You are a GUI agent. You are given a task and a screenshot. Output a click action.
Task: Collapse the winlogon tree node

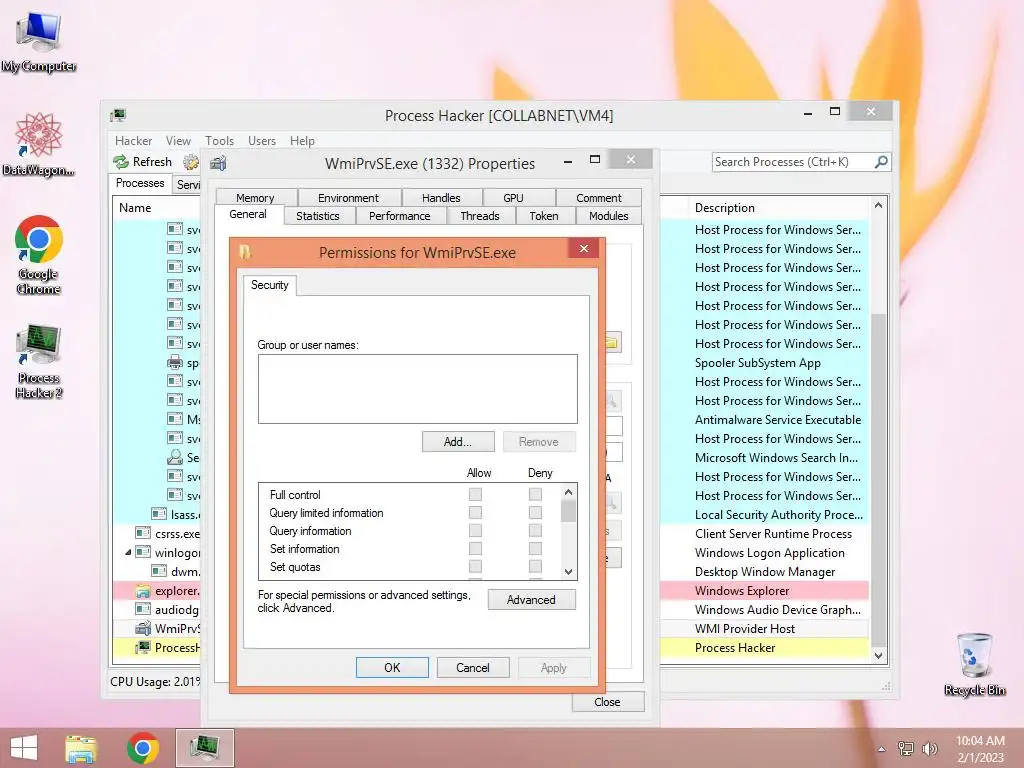(x=128, y=552)
